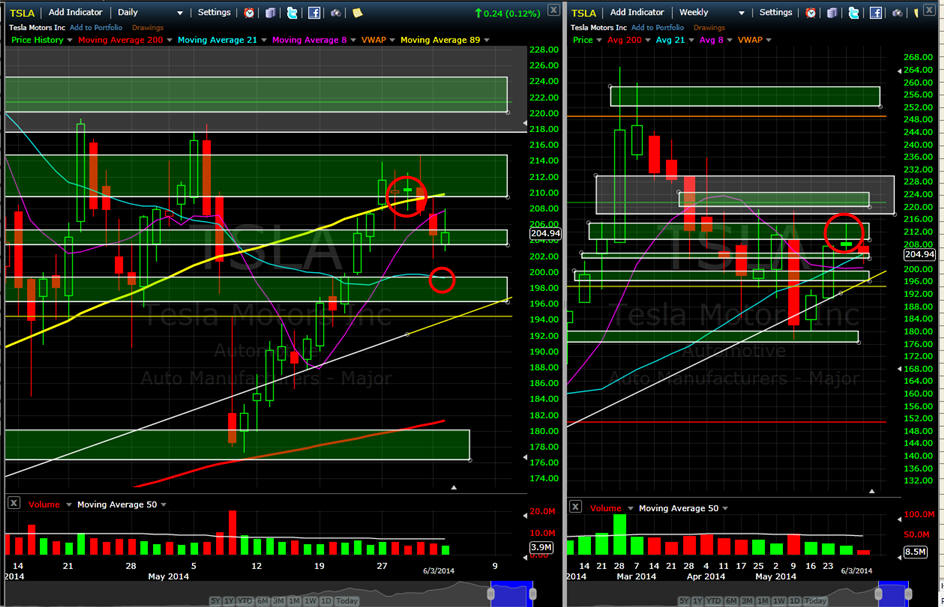The width and height of the screenshot is (944, 607).
Task: Click the stacked pages icon in Weekly chart toolbar
Action: click(x=833, y=12)
